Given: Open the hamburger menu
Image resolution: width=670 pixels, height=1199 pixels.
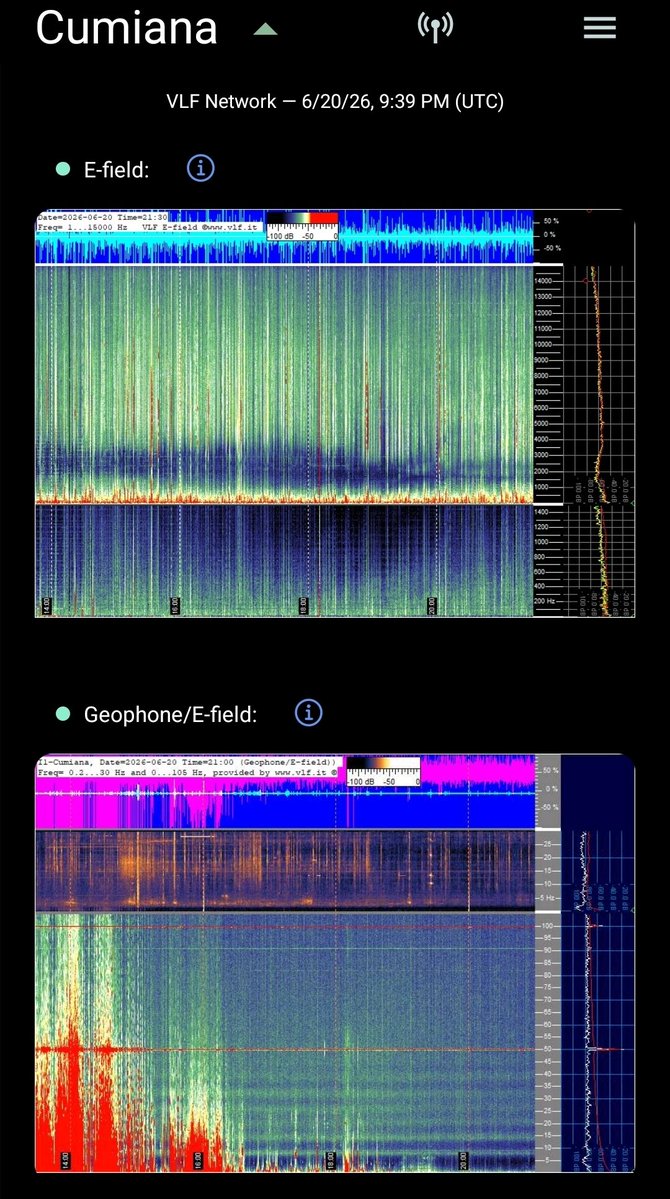Looking at the screenshot, I should 600,28.
